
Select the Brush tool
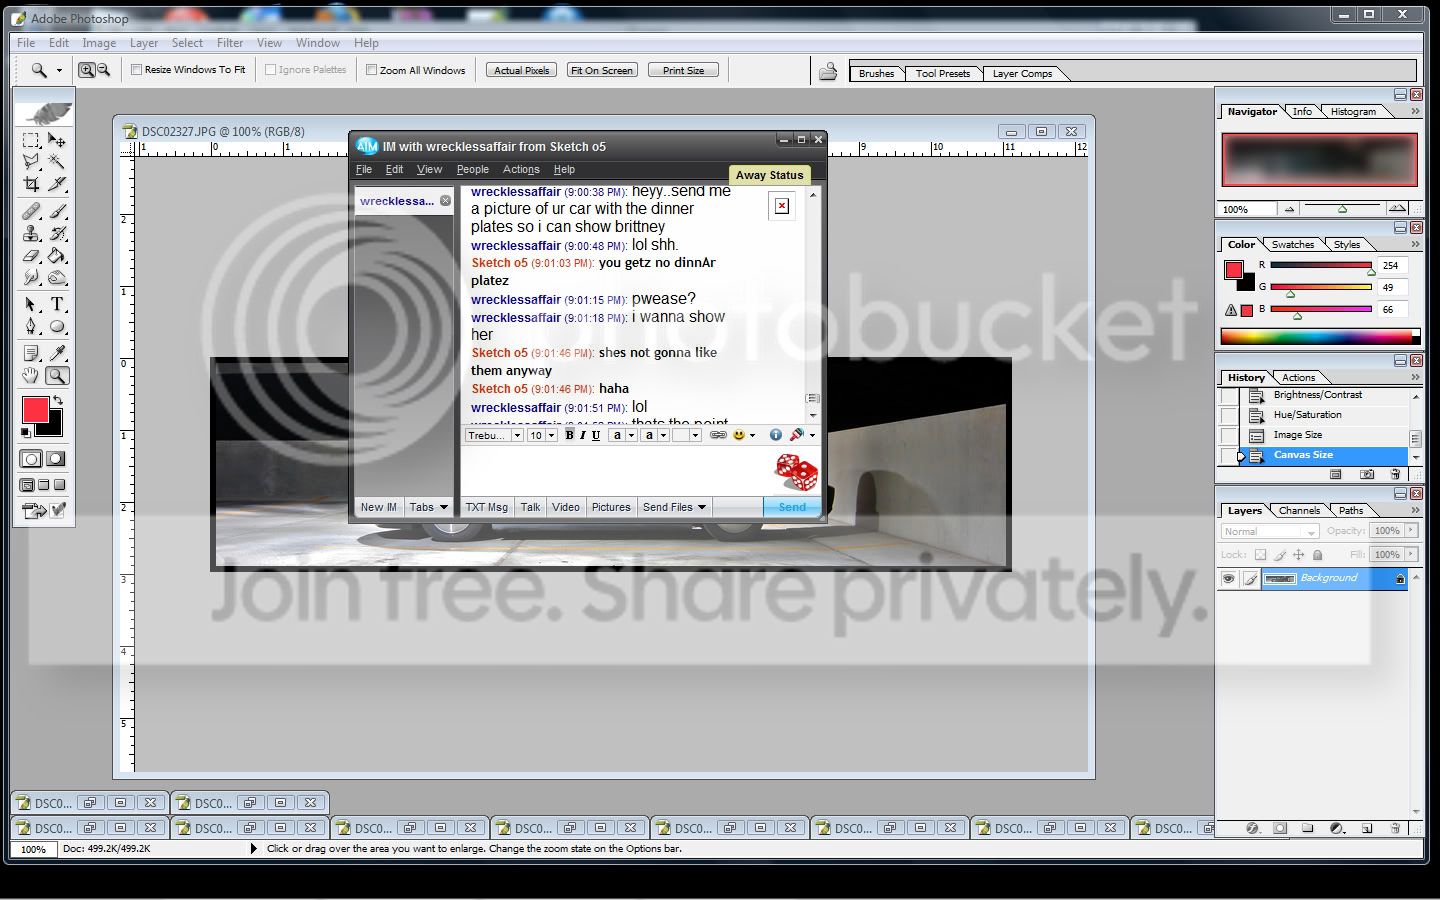tap(57, 211)
